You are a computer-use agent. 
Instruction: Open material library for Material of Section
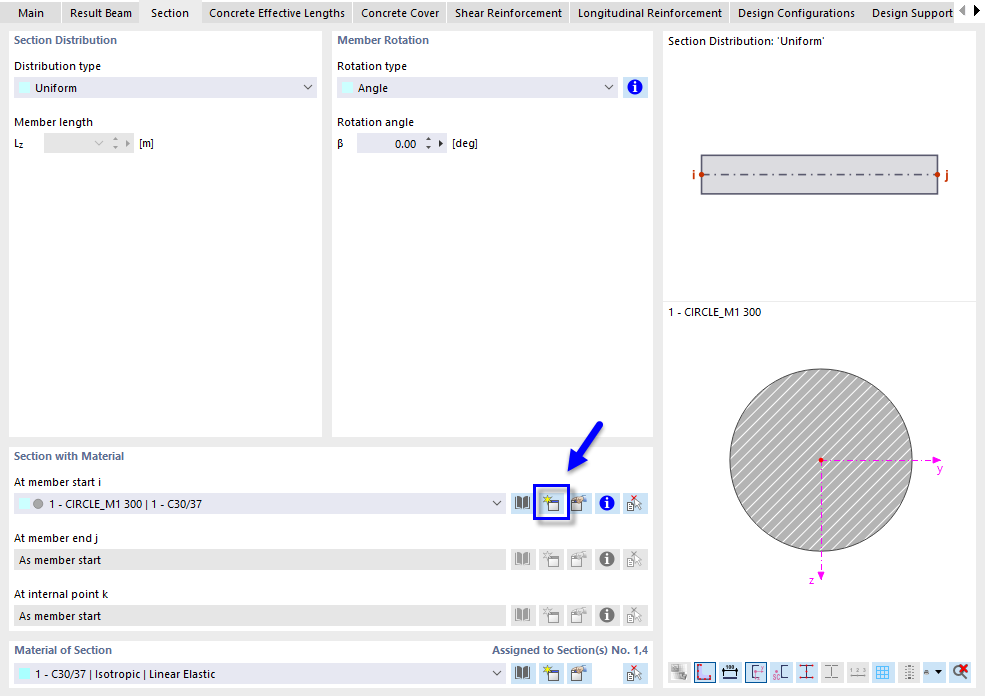523,673
